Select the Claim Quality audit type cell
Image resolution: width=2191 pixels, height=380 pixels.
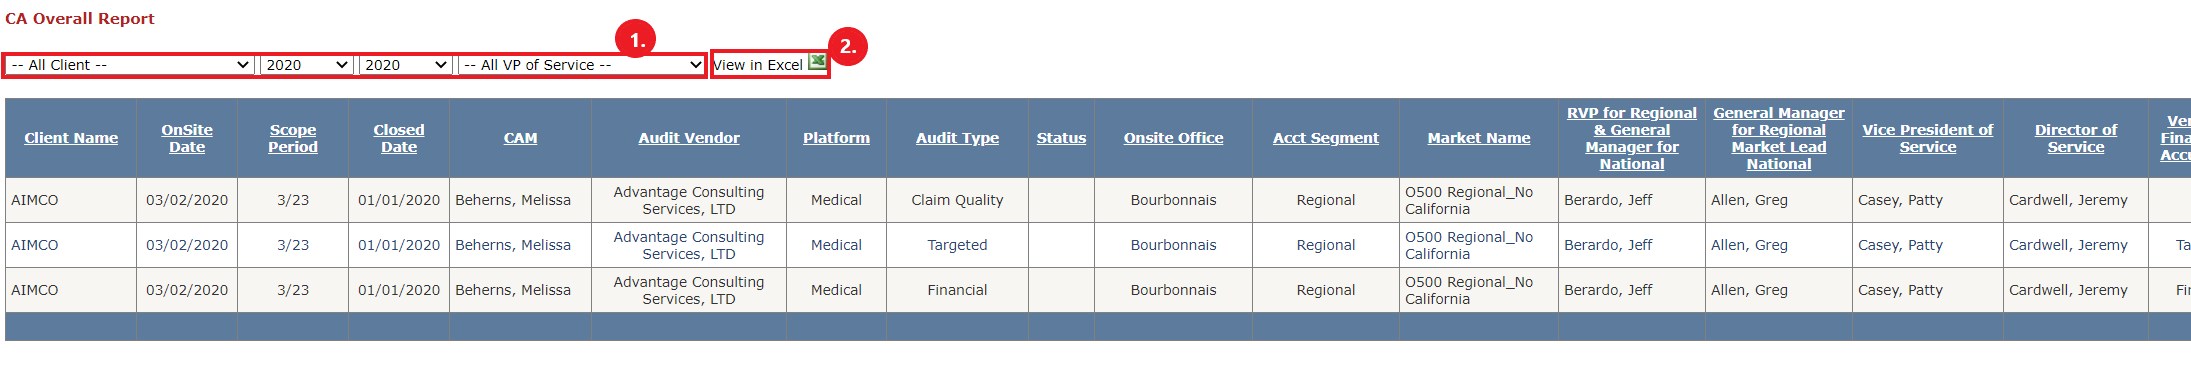click(957, 200)
